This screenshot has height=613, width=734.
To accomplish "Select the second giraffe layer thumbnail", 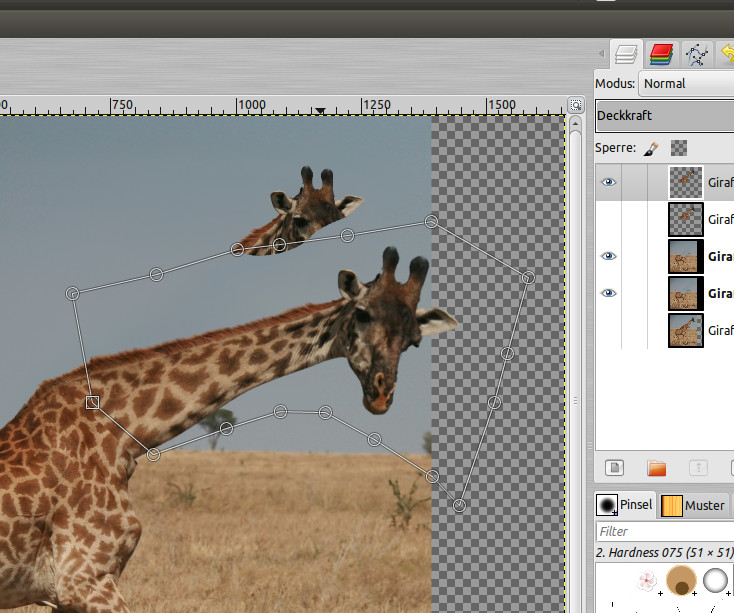I will click(x=685, y=219).
